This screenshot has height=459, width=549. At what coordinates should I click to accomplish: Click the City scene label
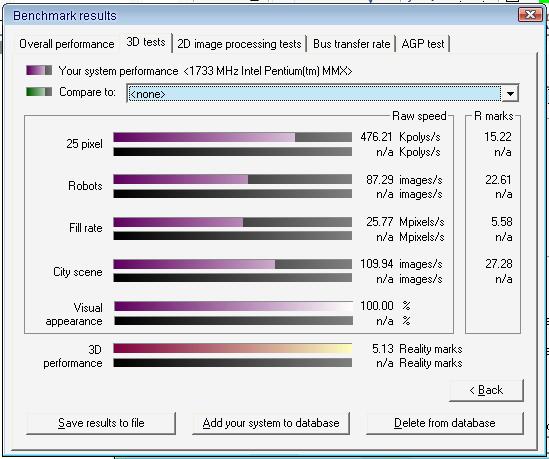(78, 272)
